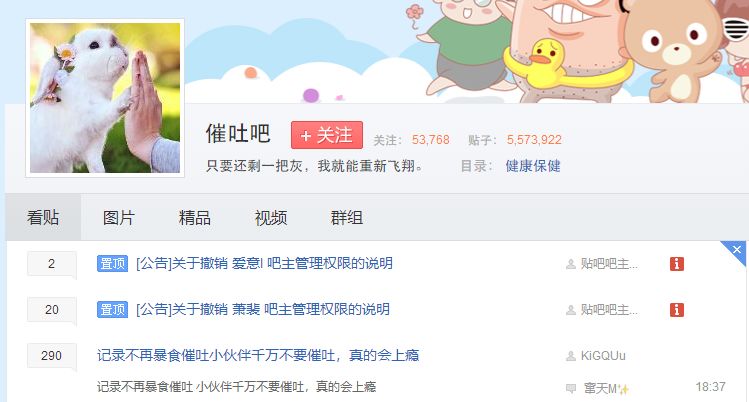Open the 精品 tab

tap(195, 218)
